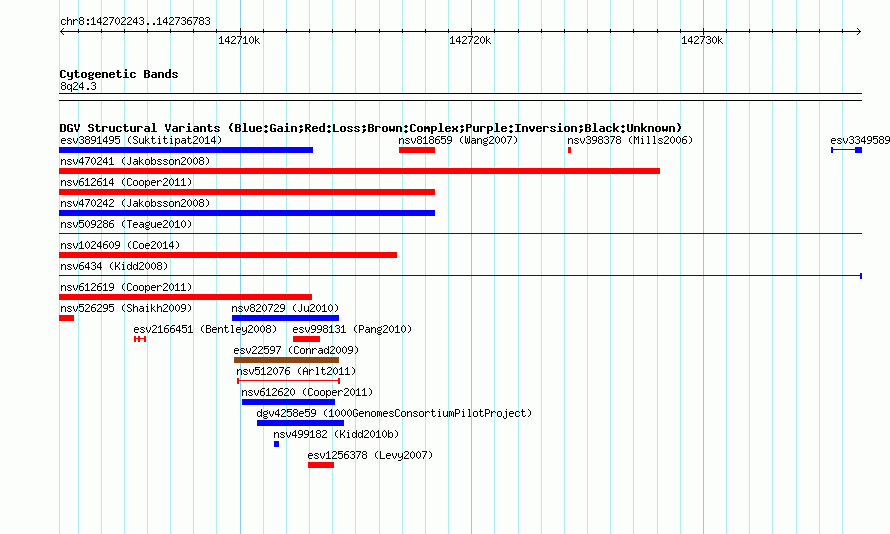Click the 142710k ruler tick label
This screenshot has height=534, width=890.
point(239,40)
